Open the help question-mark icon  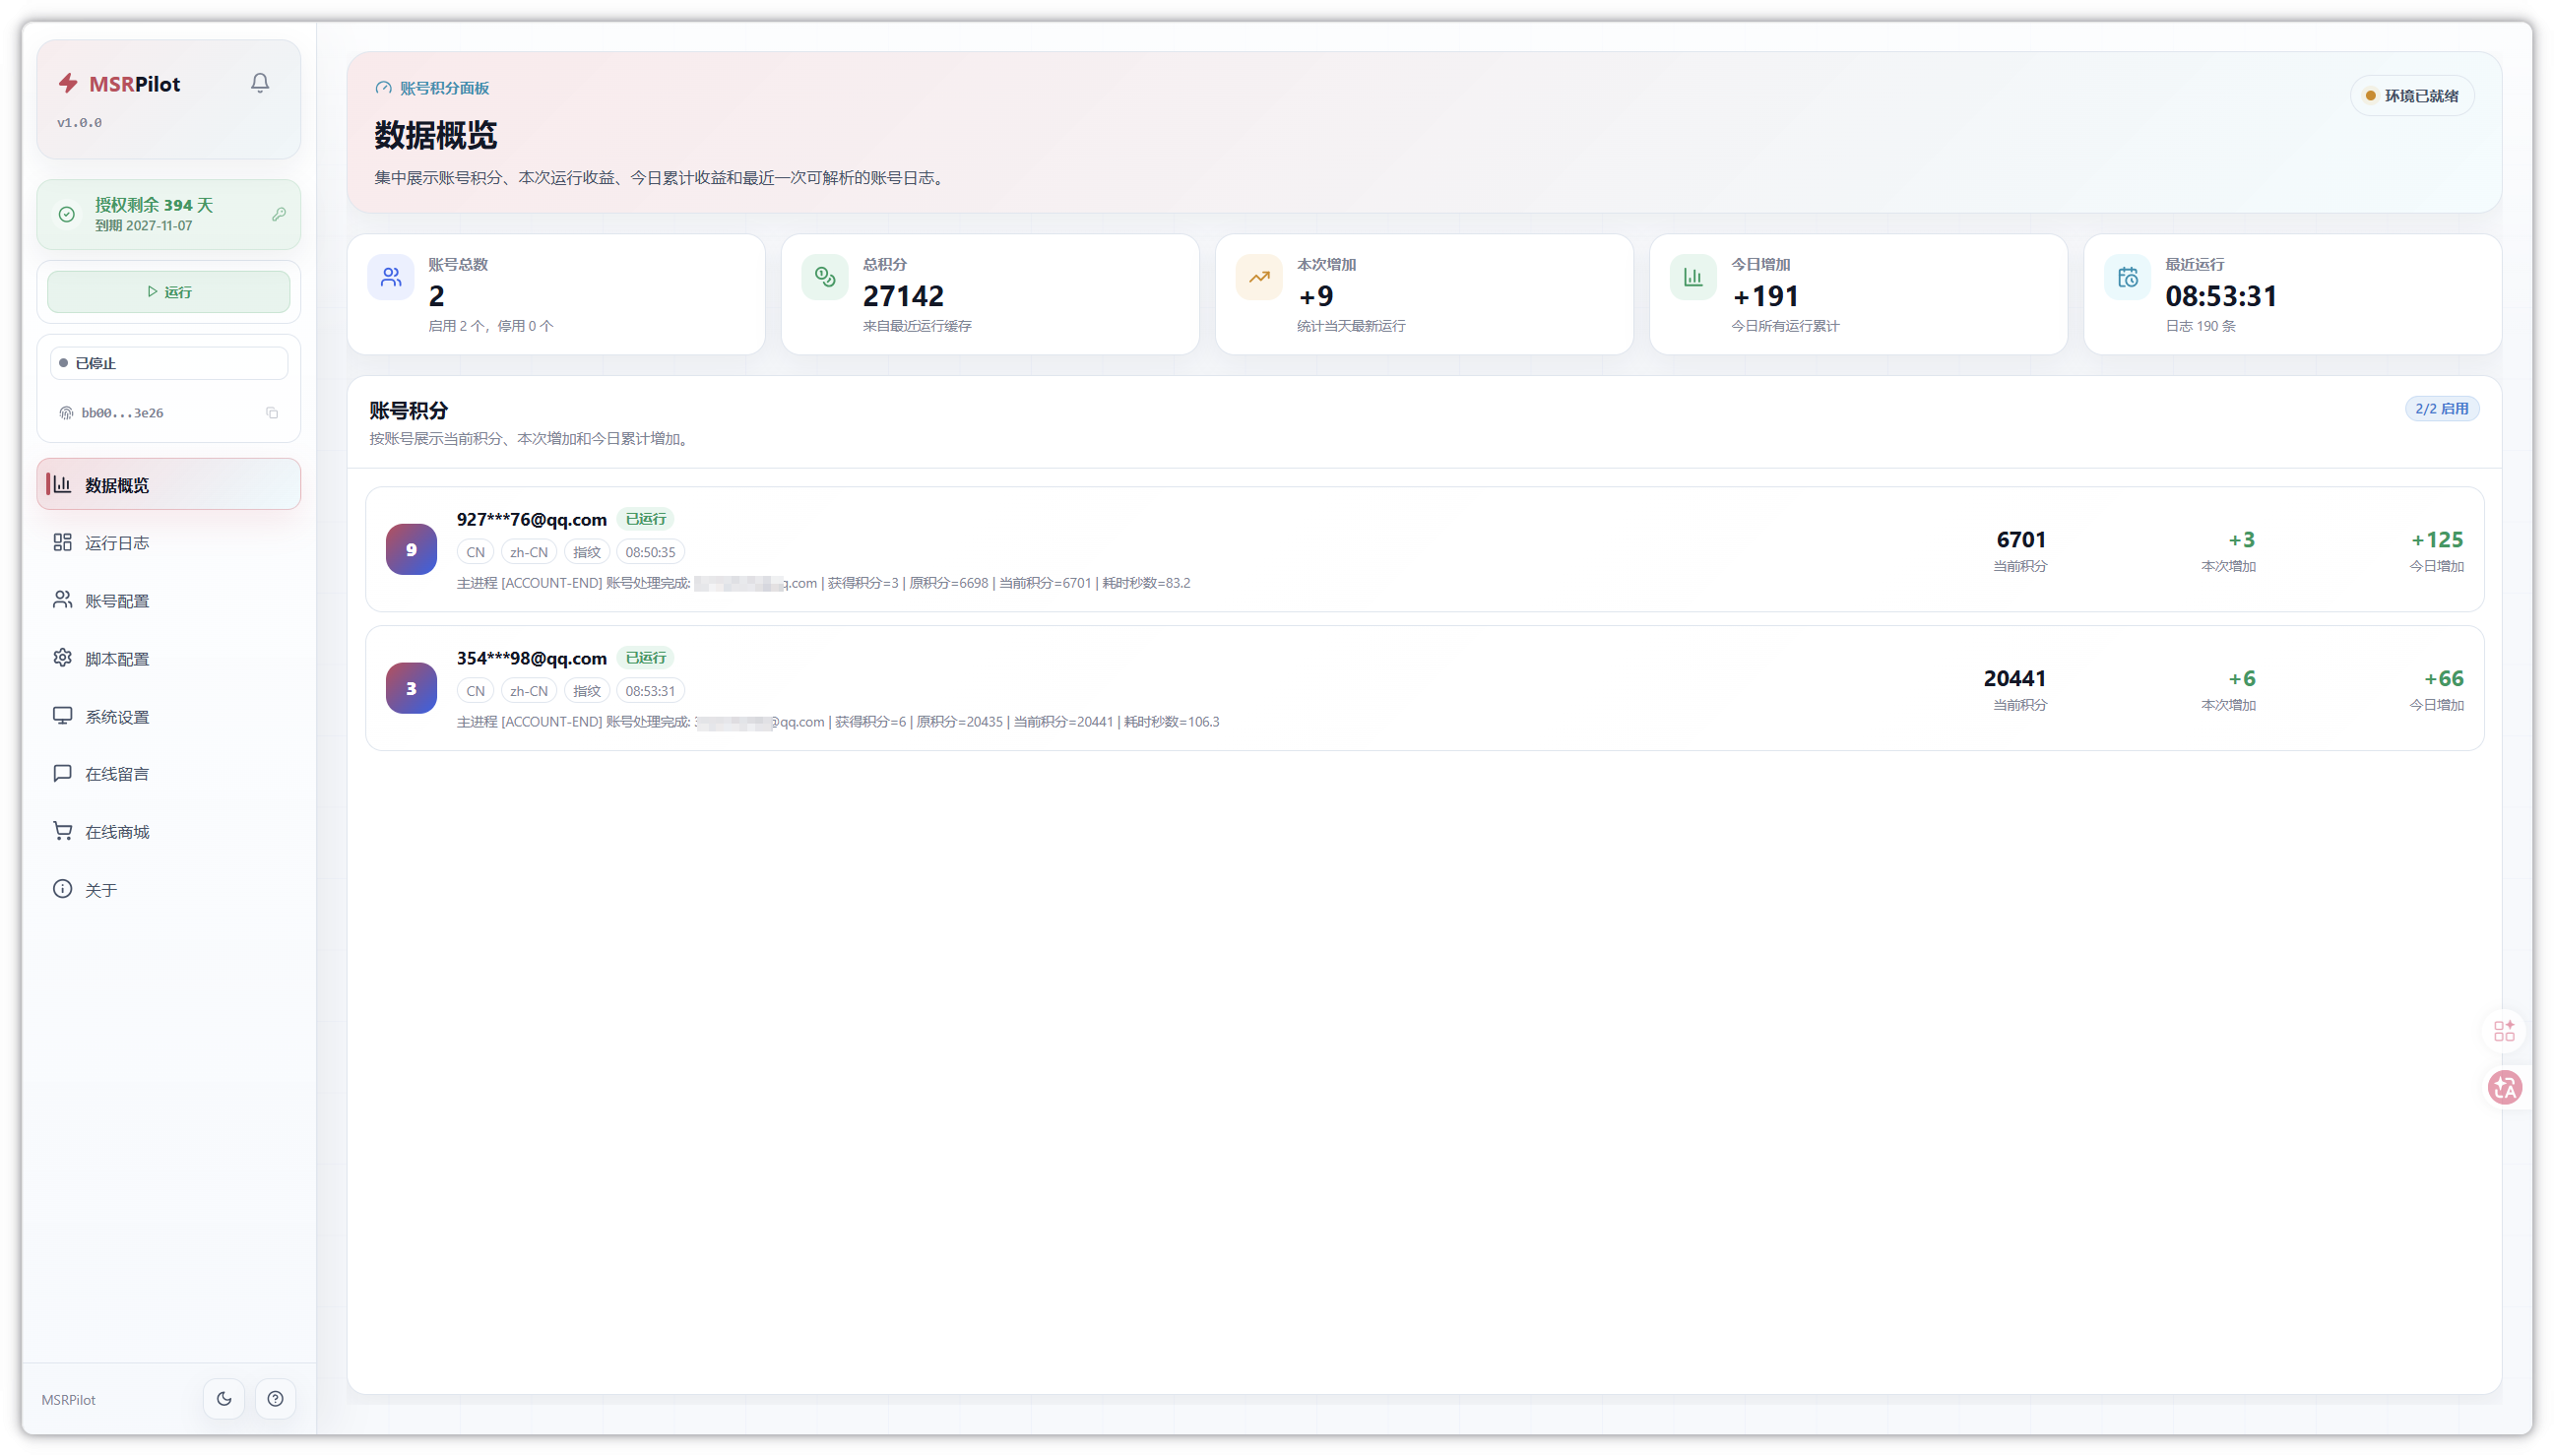275,1398
